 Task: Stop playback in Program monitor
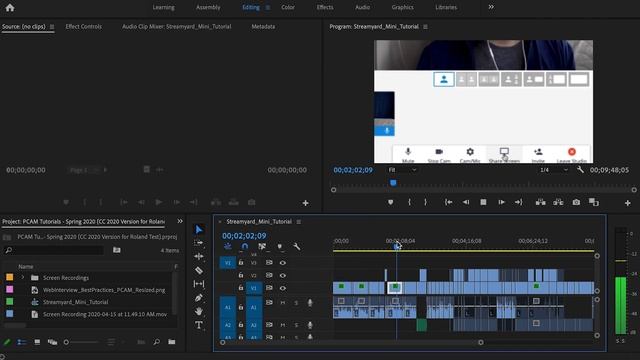point(483,202)
